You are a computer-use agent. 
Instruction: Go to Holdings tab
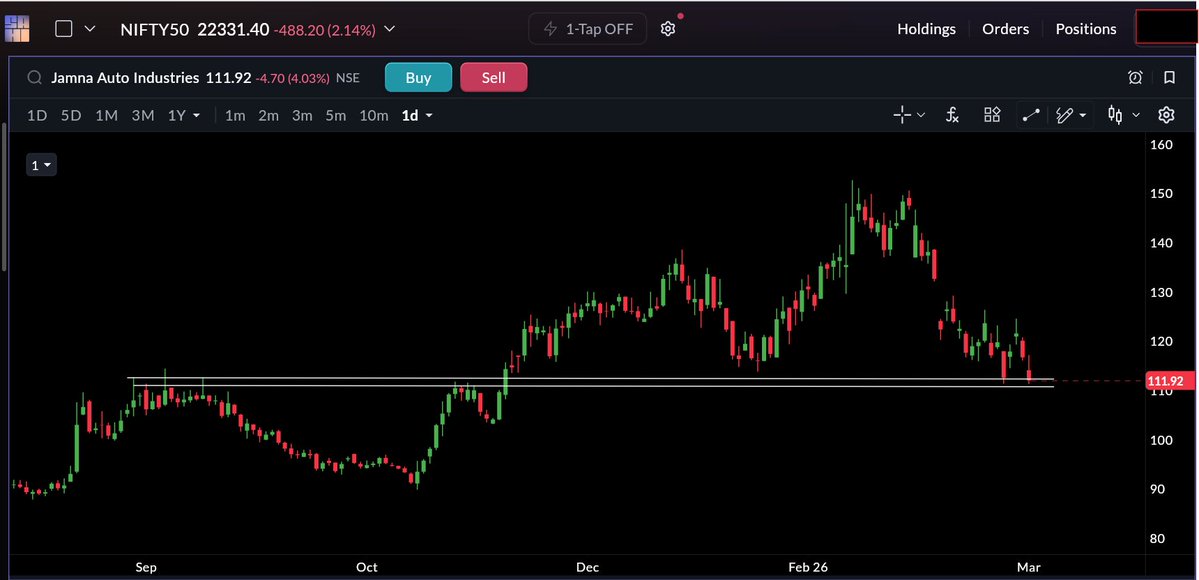point(926,29)
